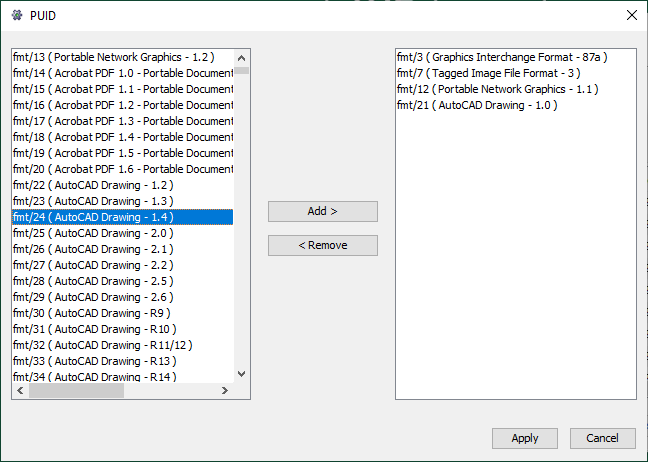
Task: Select fmt/19 Acrobat PDF 1.5 entry
Action: tap(123, 153)
